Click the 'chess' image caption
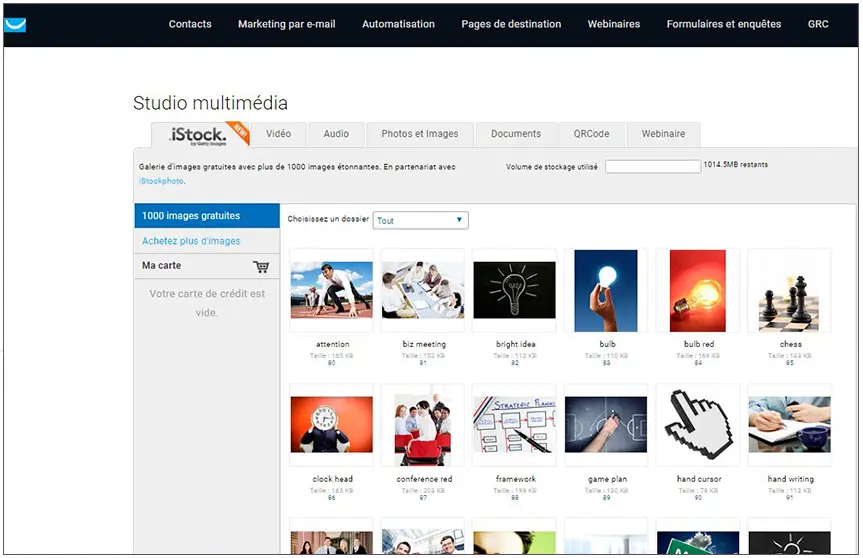Screen dimensions: 863x558 (791, 344)
